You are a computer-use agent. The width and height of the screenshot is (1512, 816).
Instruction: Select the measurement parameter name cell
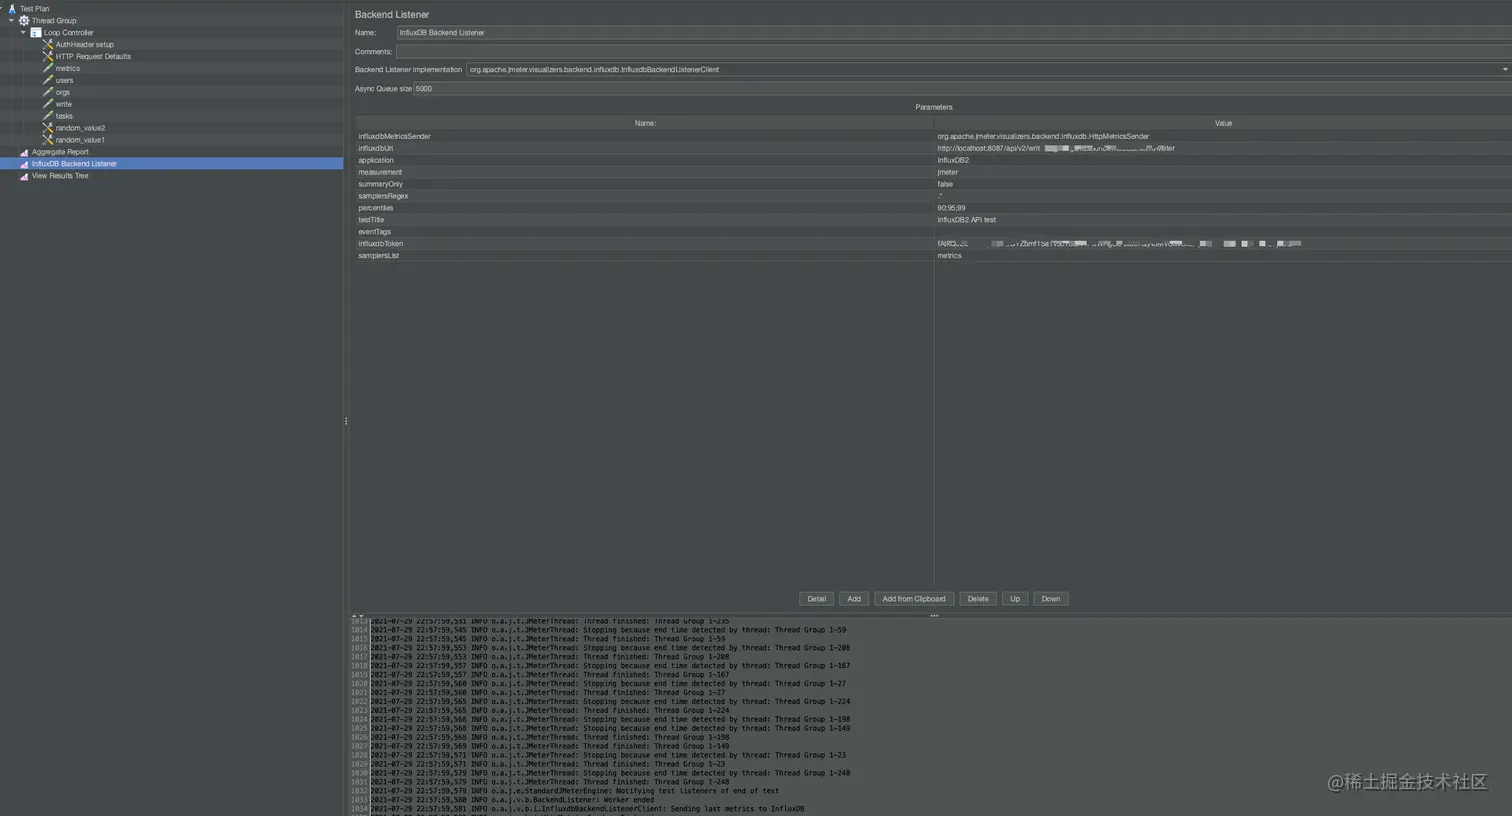point(645,172)
